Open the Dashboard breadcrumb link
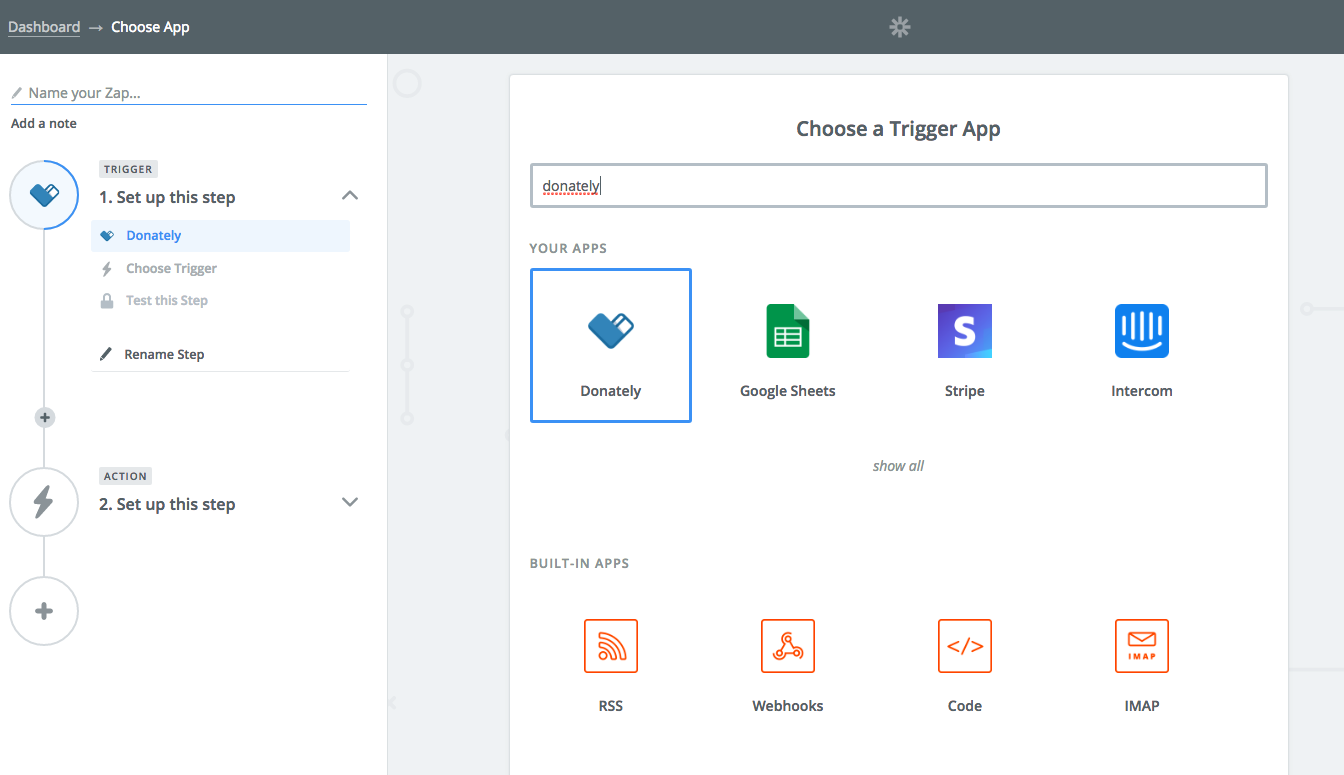1344x775 pixels. click(44, 27)
